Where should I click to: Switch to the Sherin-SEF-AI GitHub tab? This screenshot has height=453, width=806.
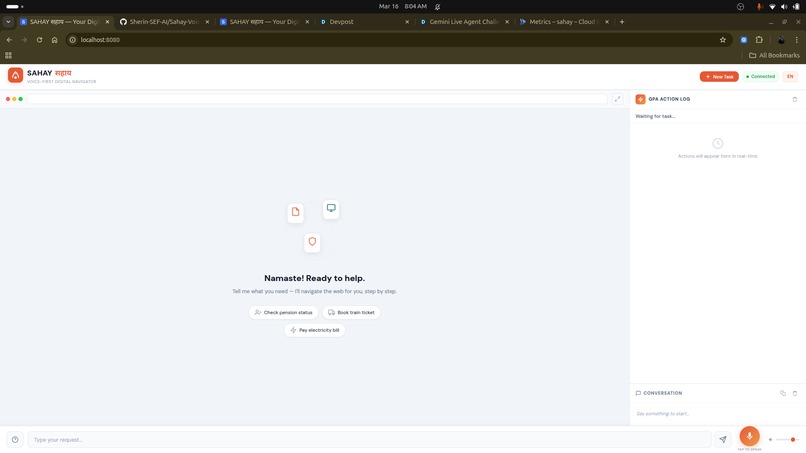tap(162, 22)
